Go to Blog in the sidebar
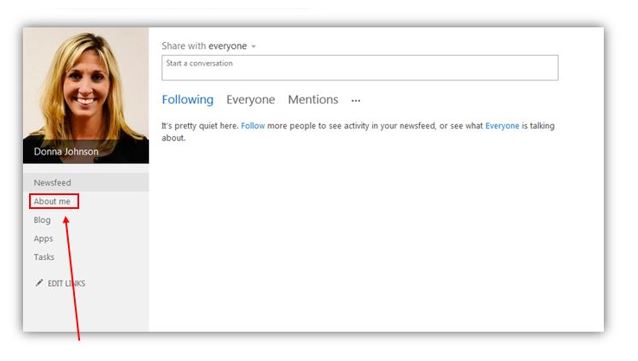638x361 pixels. [x=42, y=220]
